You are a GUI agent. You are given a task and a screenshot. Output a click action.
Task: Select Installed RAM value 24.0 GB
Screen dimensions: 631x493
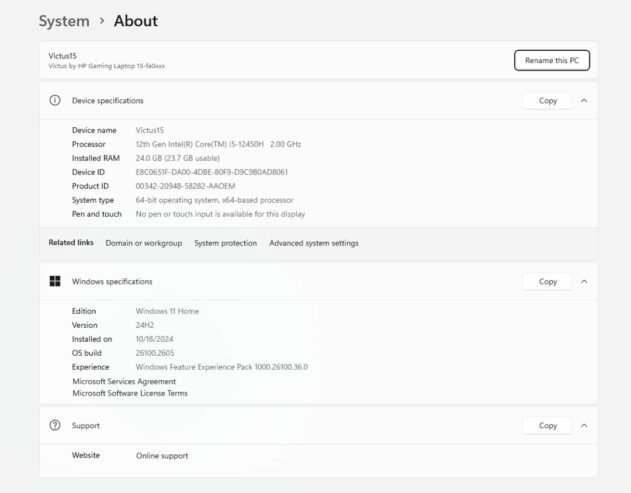pos(177,158)
